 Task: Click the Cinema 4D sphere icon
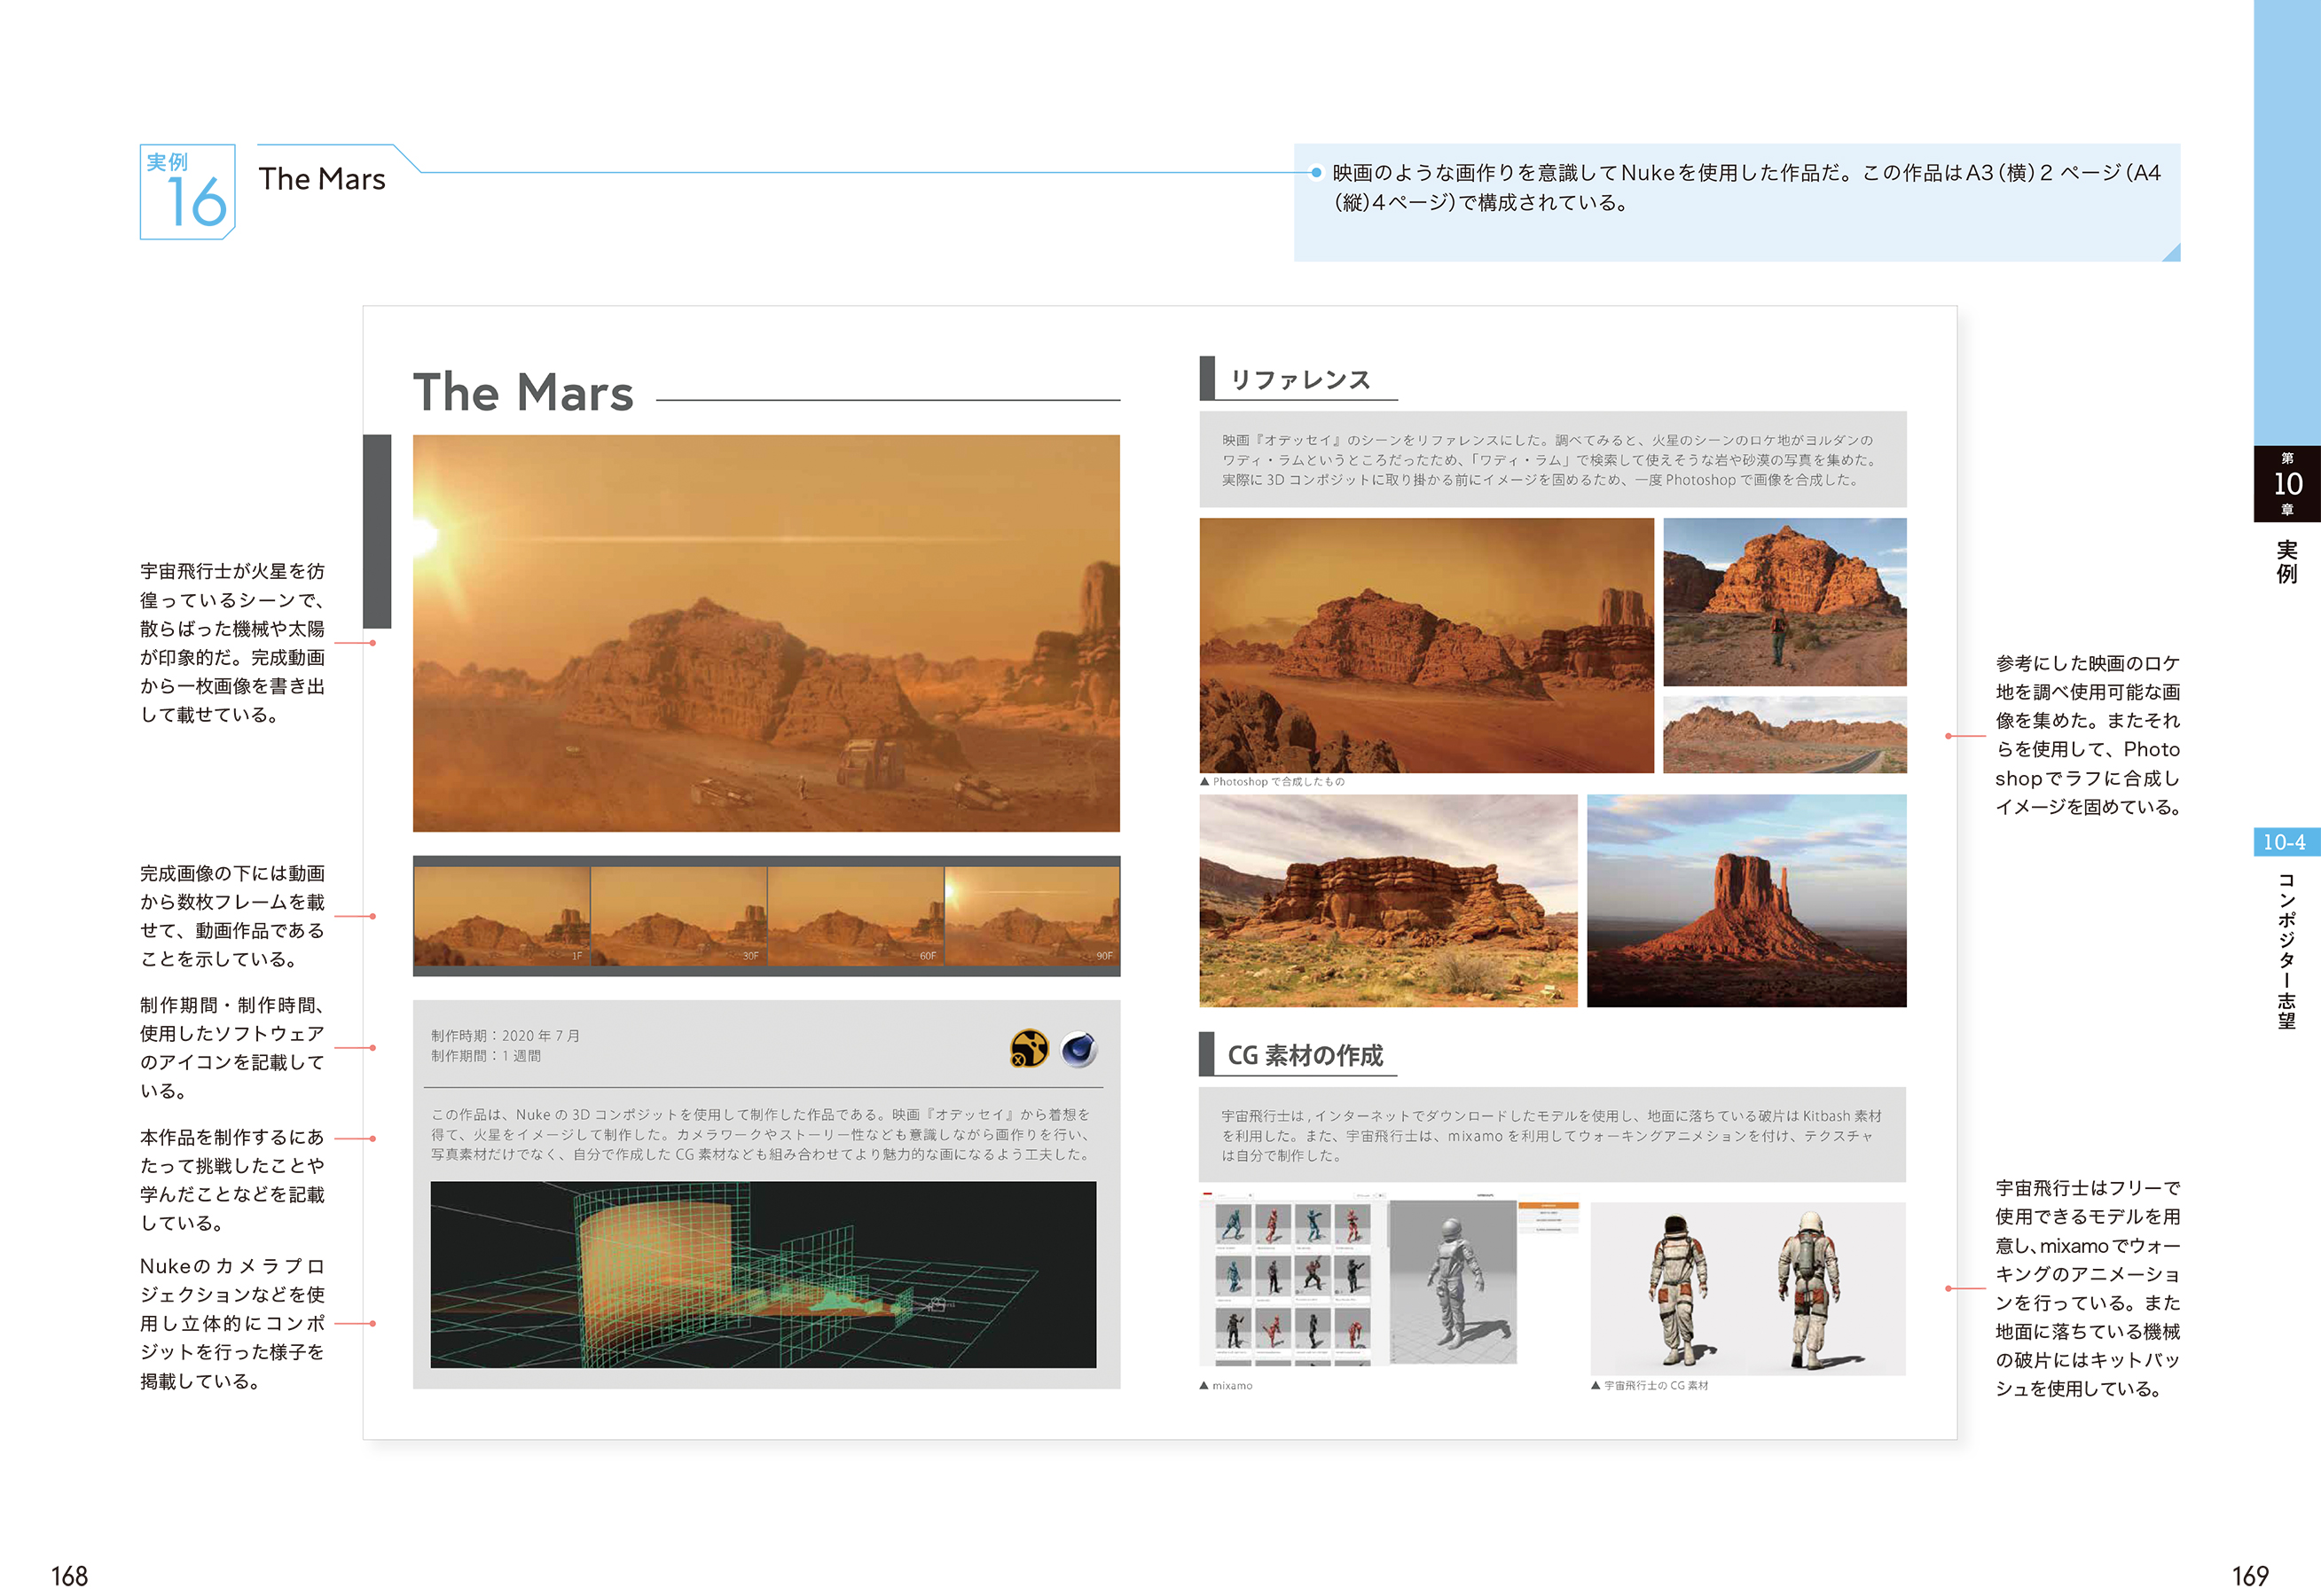pyautogui.click(x=1079, y=1049)
